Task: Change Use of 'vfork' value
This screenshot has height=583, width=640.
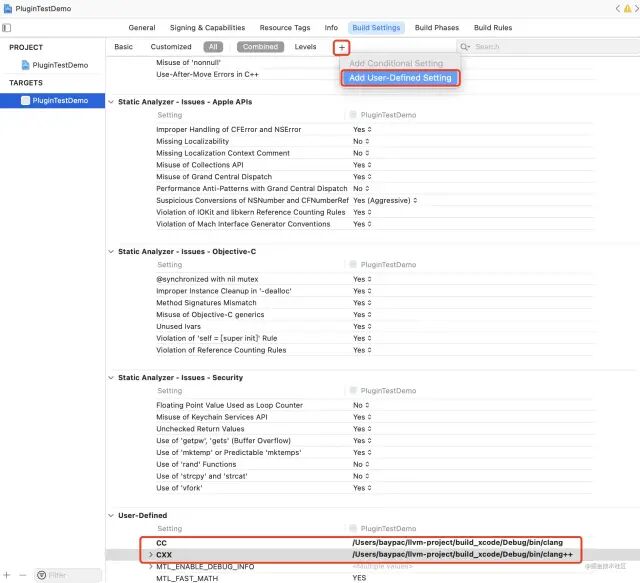Action: (x=362, y=488)
